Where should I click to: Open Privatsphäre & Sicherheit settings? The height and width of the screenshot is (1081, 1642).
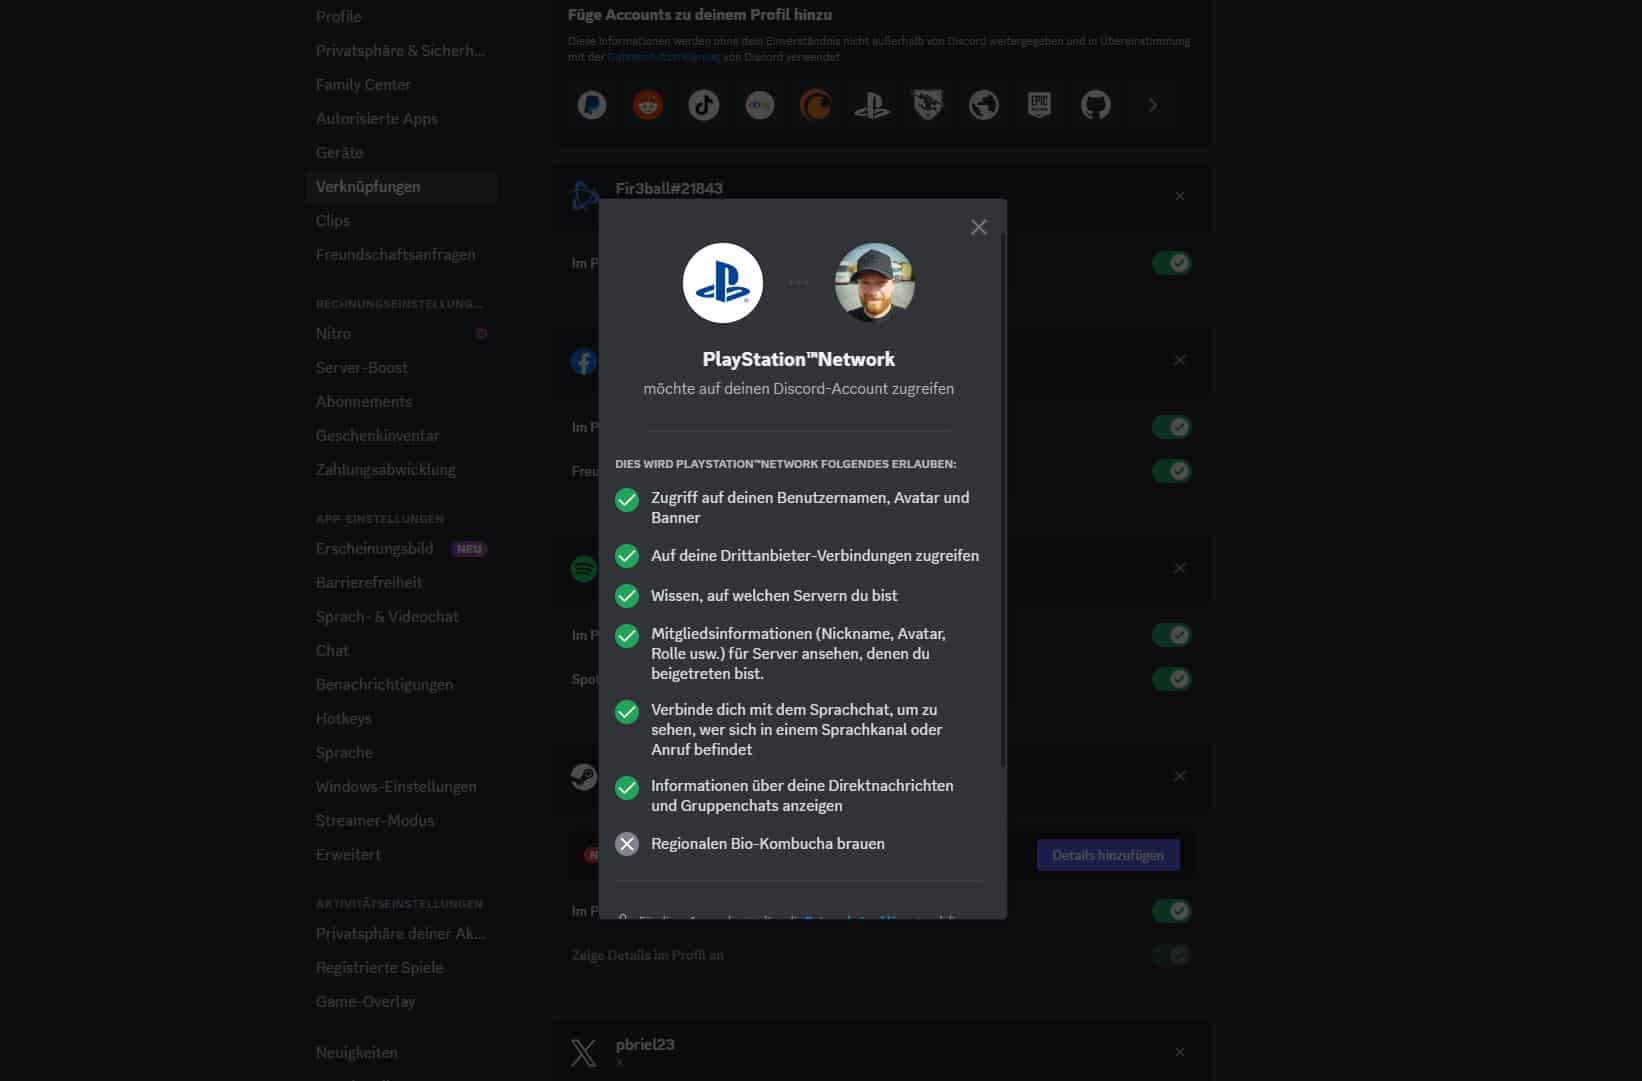pyautogui.click(x=400, y=51)
